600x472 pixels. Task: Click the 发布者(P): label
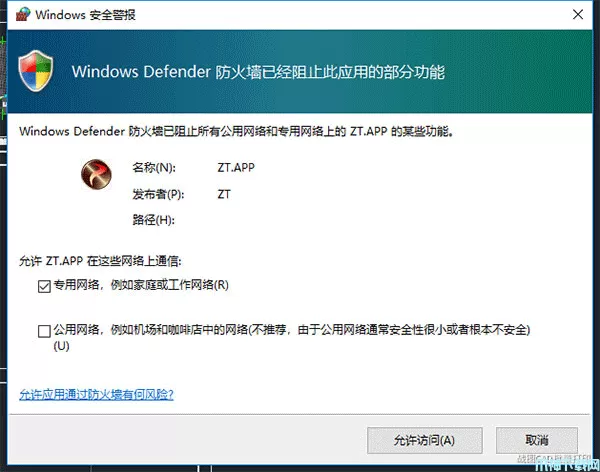point(158,194)
